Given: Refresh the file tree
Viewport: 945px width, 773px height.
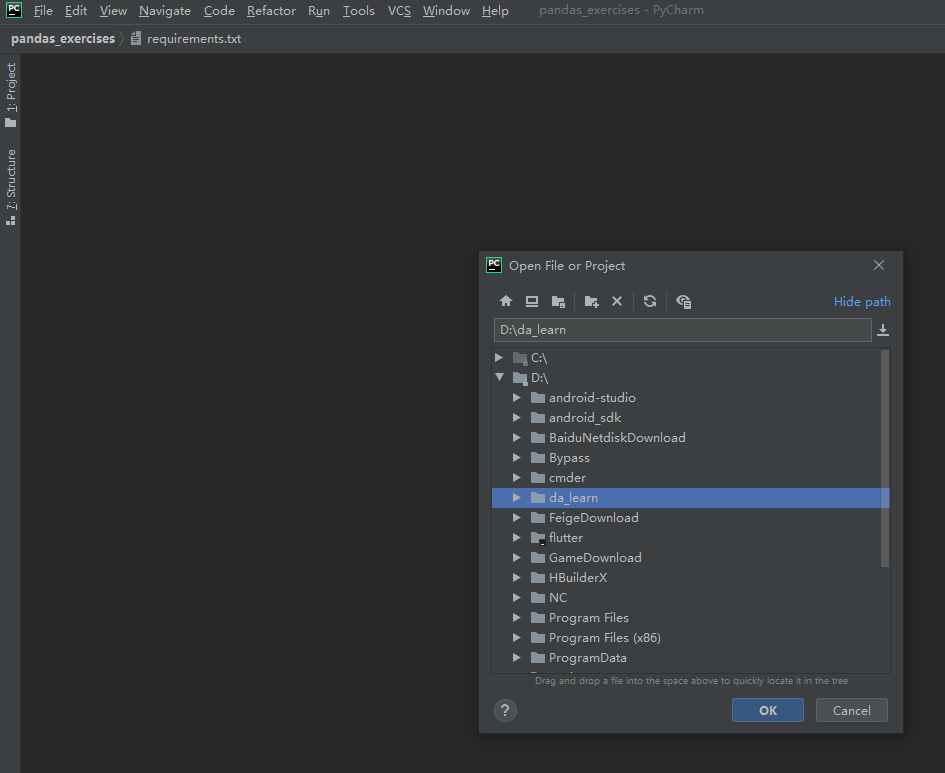Looking at the screenshot, I should coord(650,301).
